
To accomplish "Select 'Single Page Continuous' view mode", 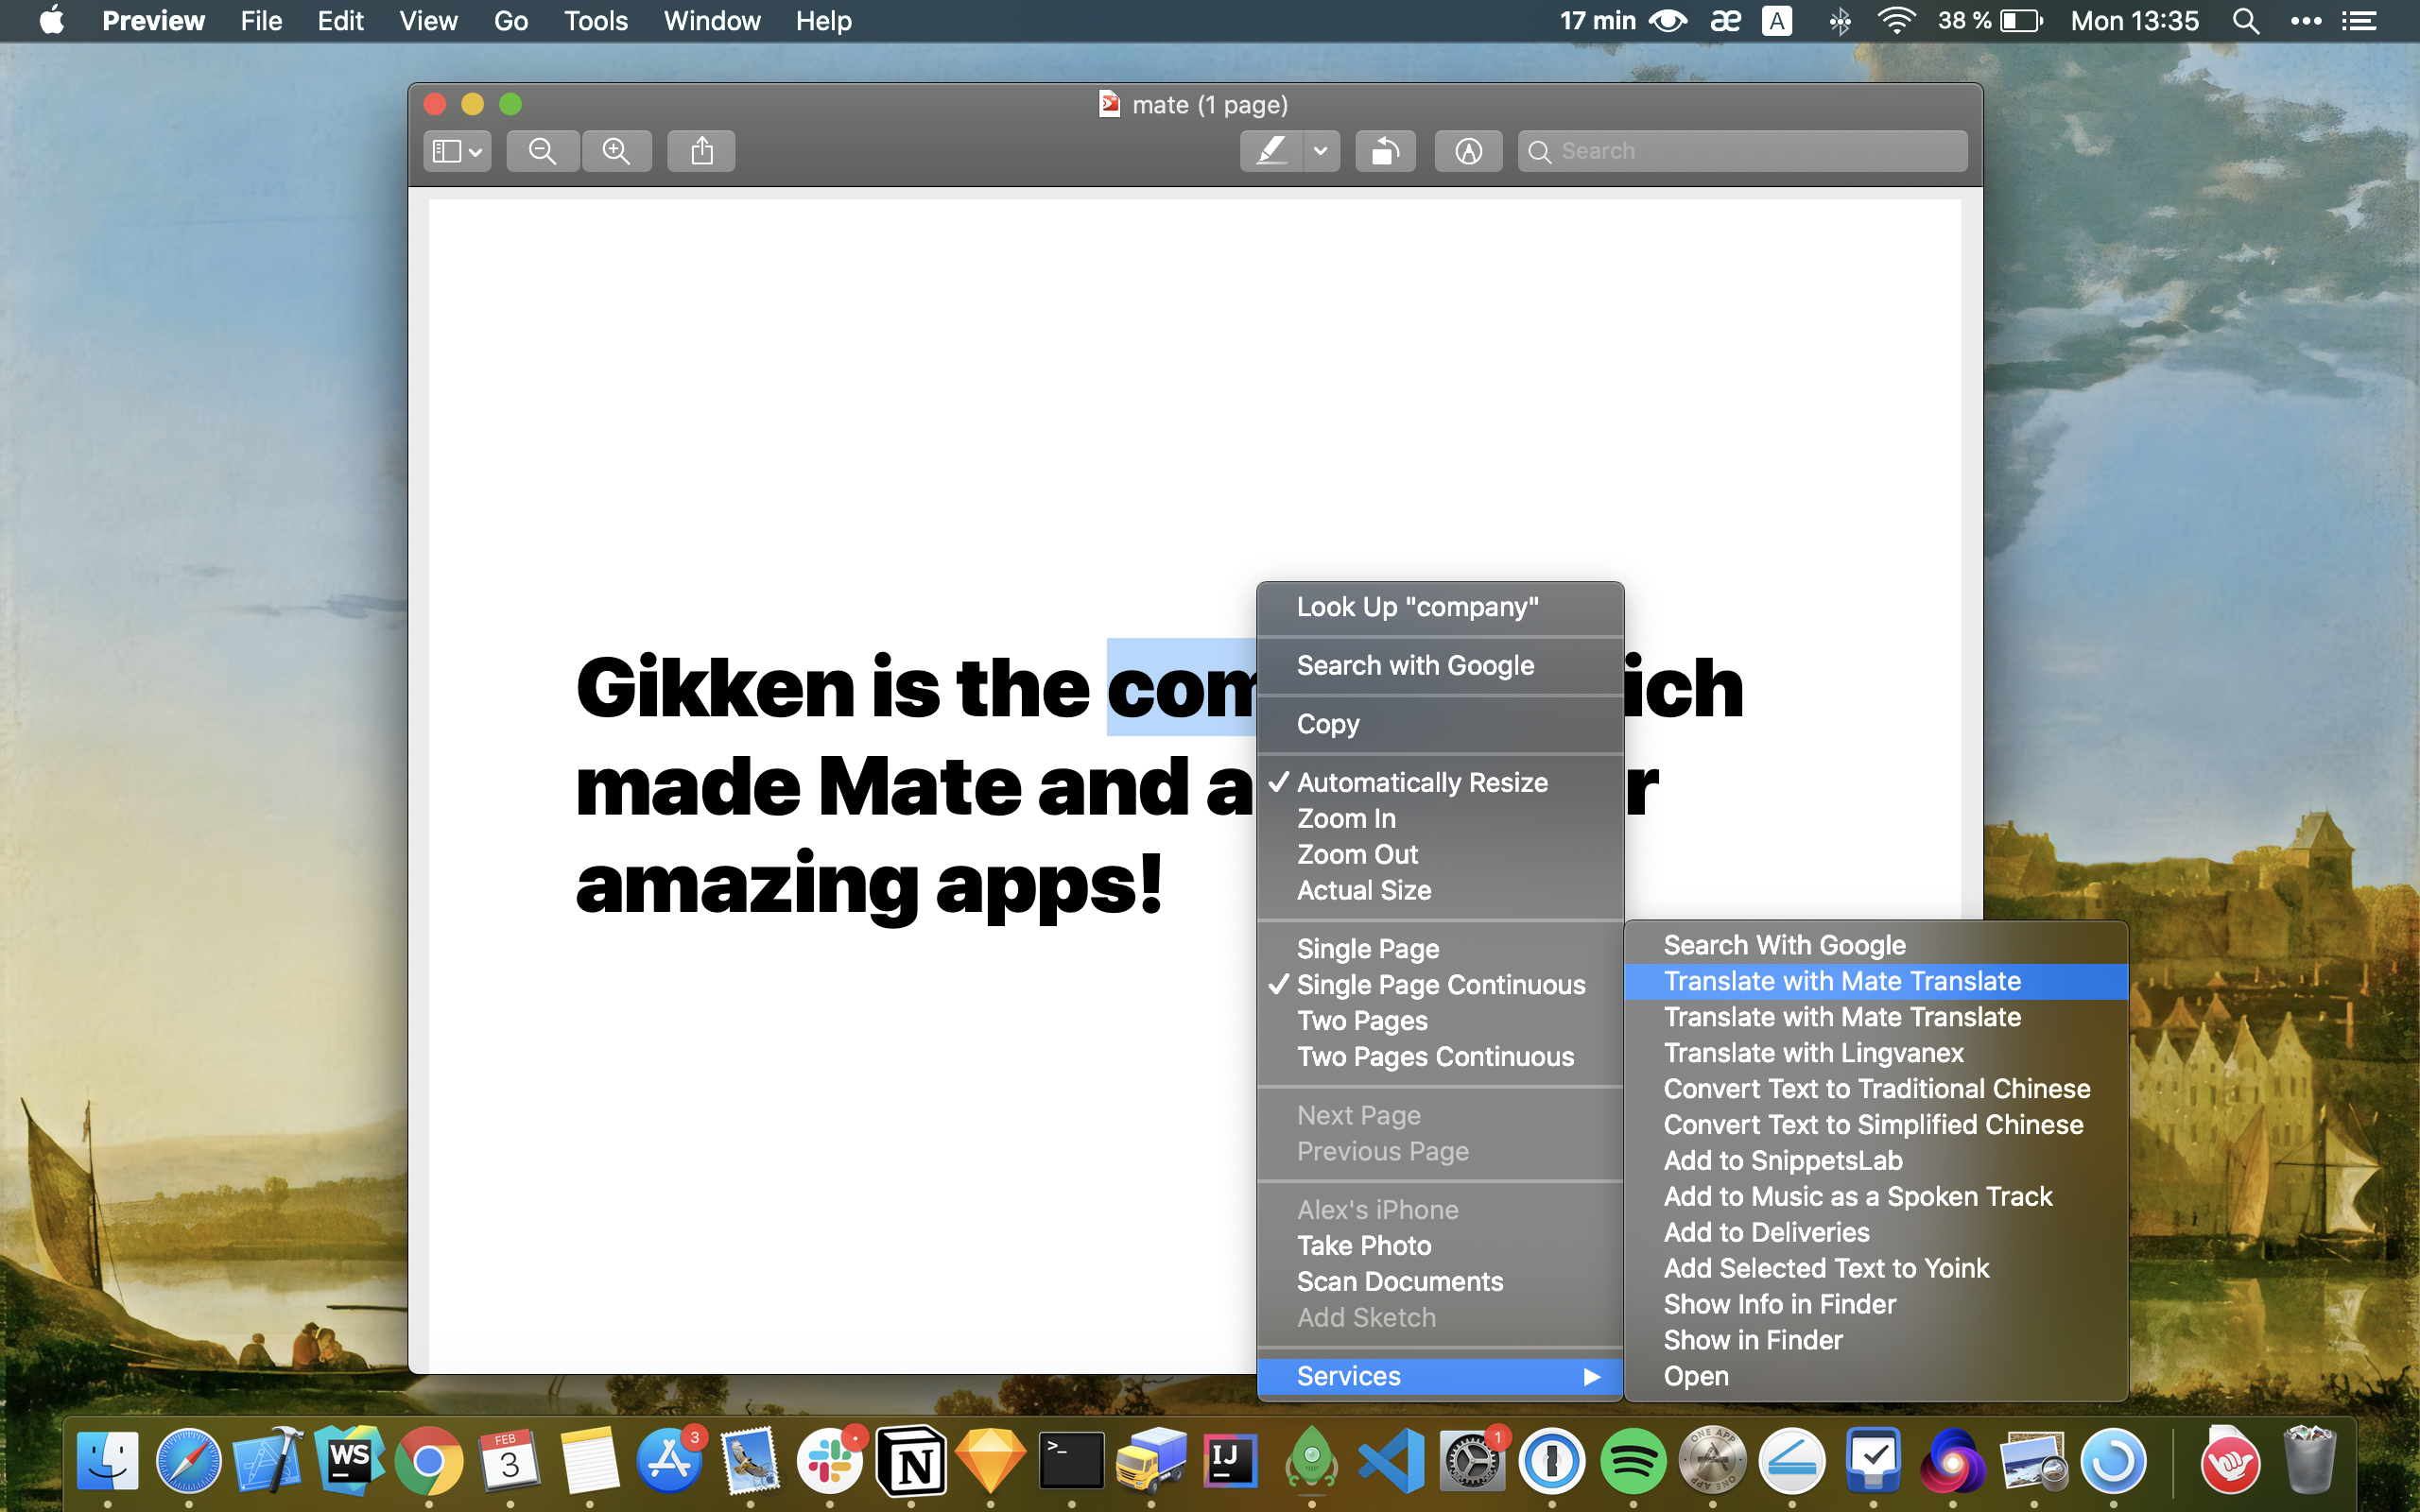I will click(1439, 984).
